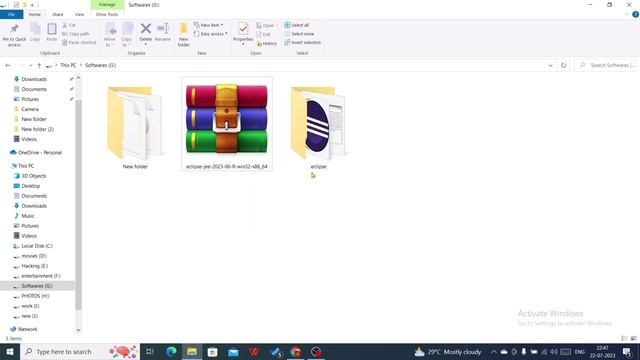
Task: Click the History ribbon command
Action: [x=267, y=43]
